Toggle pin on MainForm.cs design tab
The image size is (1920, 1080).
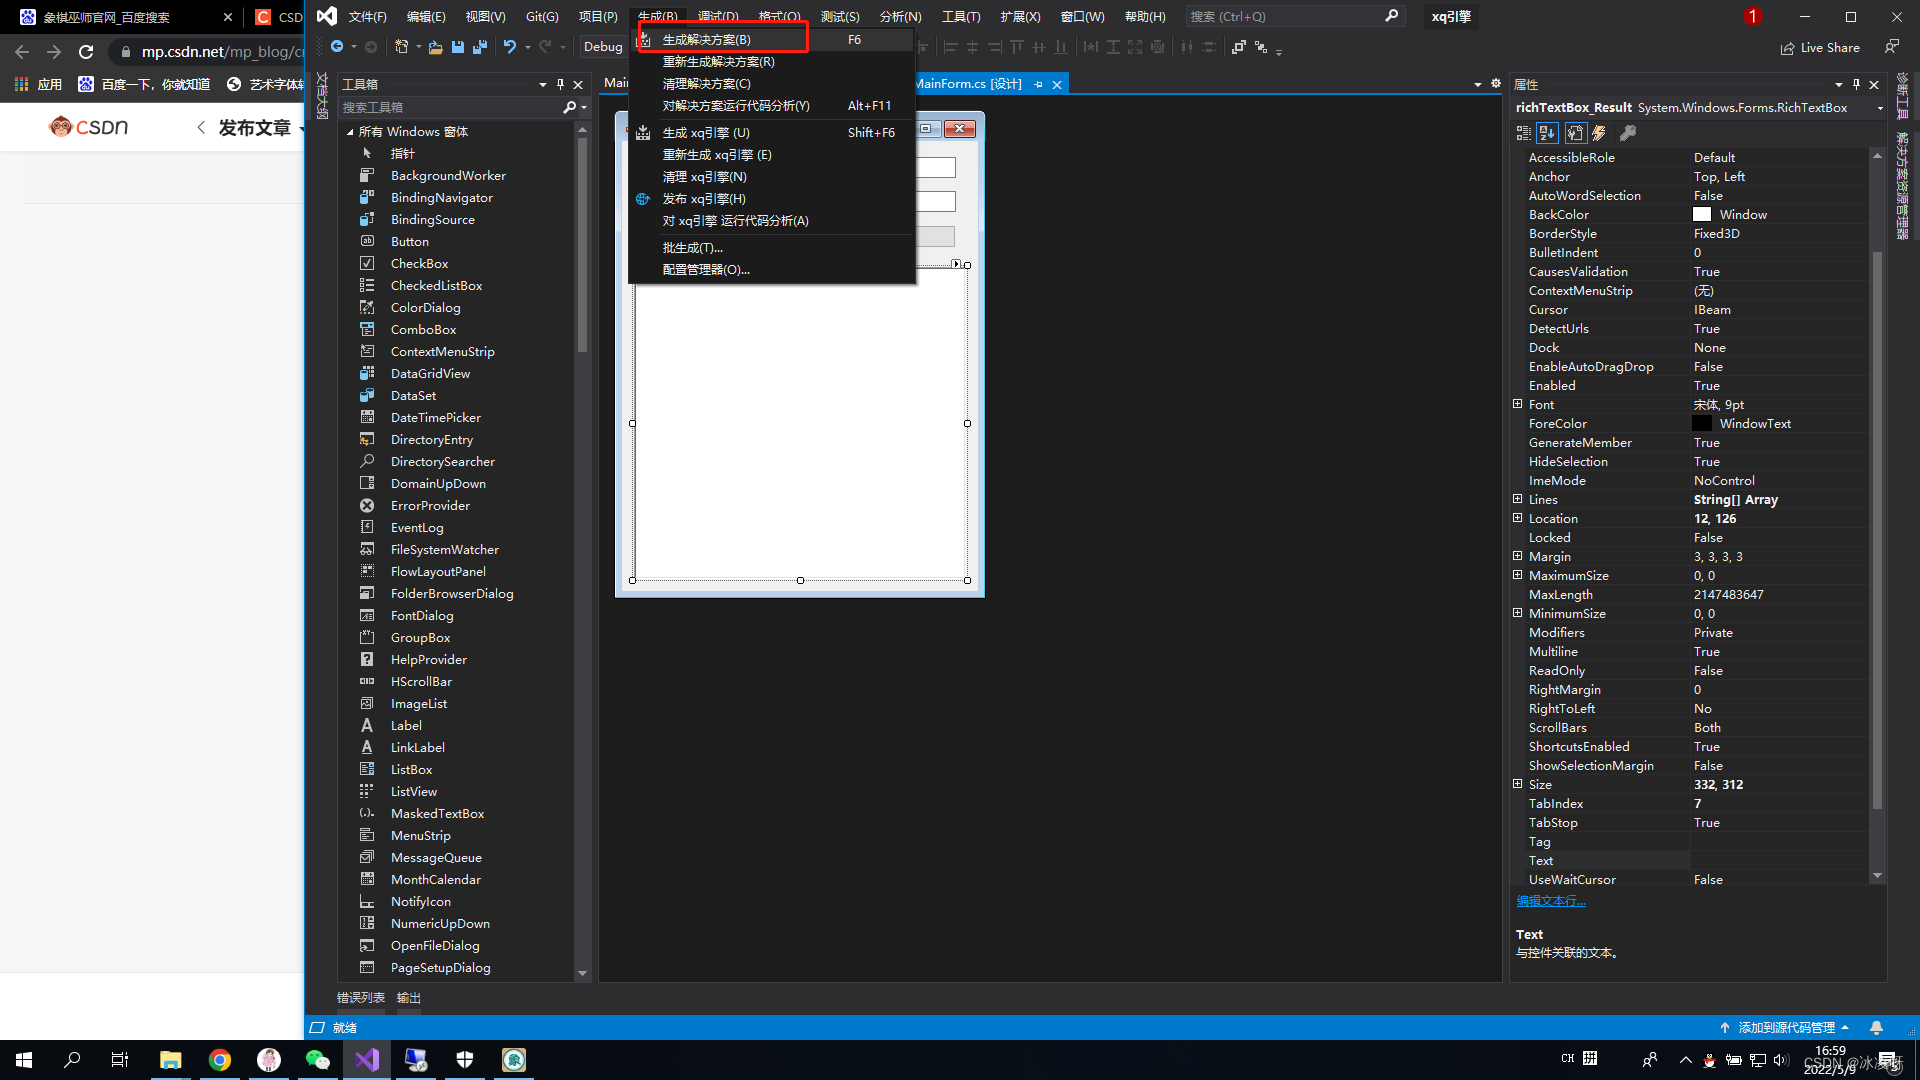tap(1038, 84)
